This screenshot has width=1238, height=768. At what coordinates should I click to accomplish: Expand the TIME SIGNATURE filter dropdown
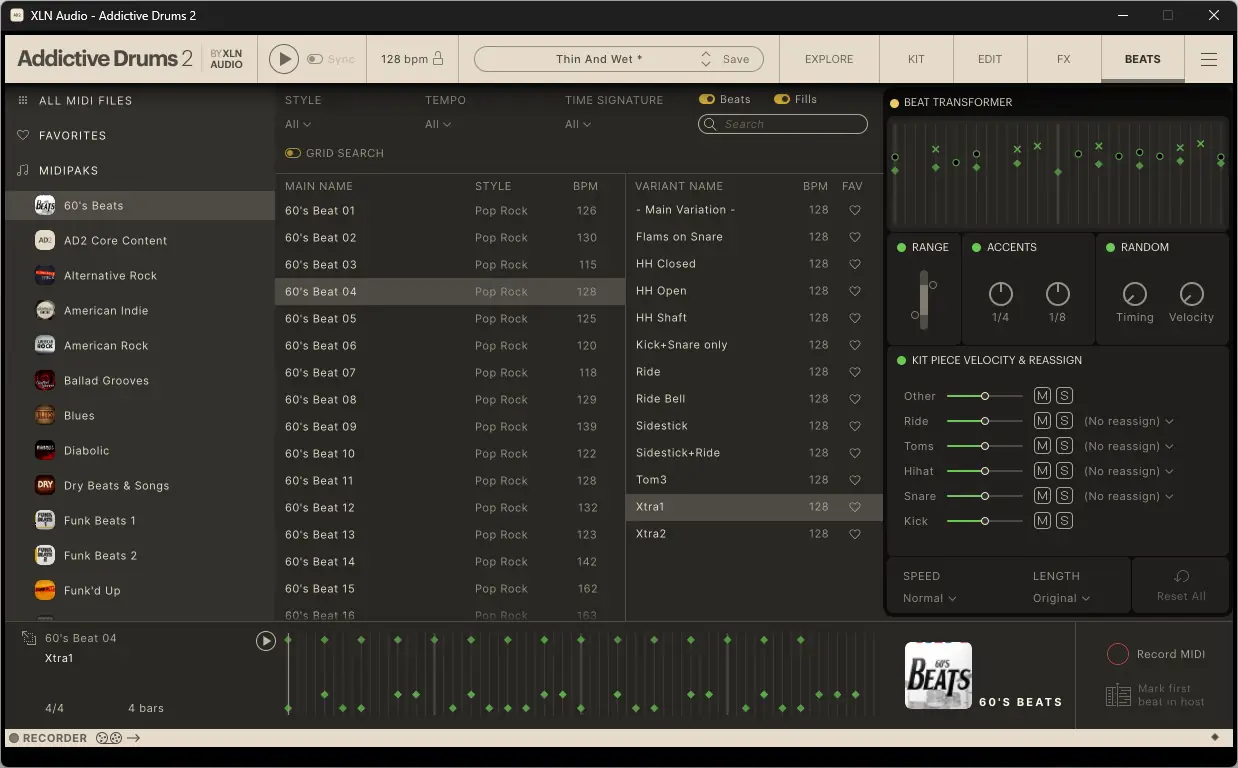coord(578,124)
